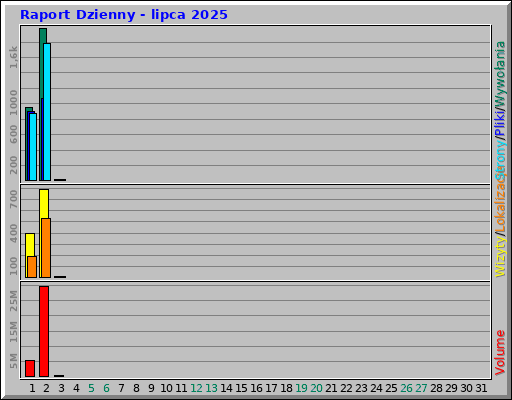Click the x-axis label for day 4
The width and height of the screenshot is (512, 400).
(x=76, y=388)
